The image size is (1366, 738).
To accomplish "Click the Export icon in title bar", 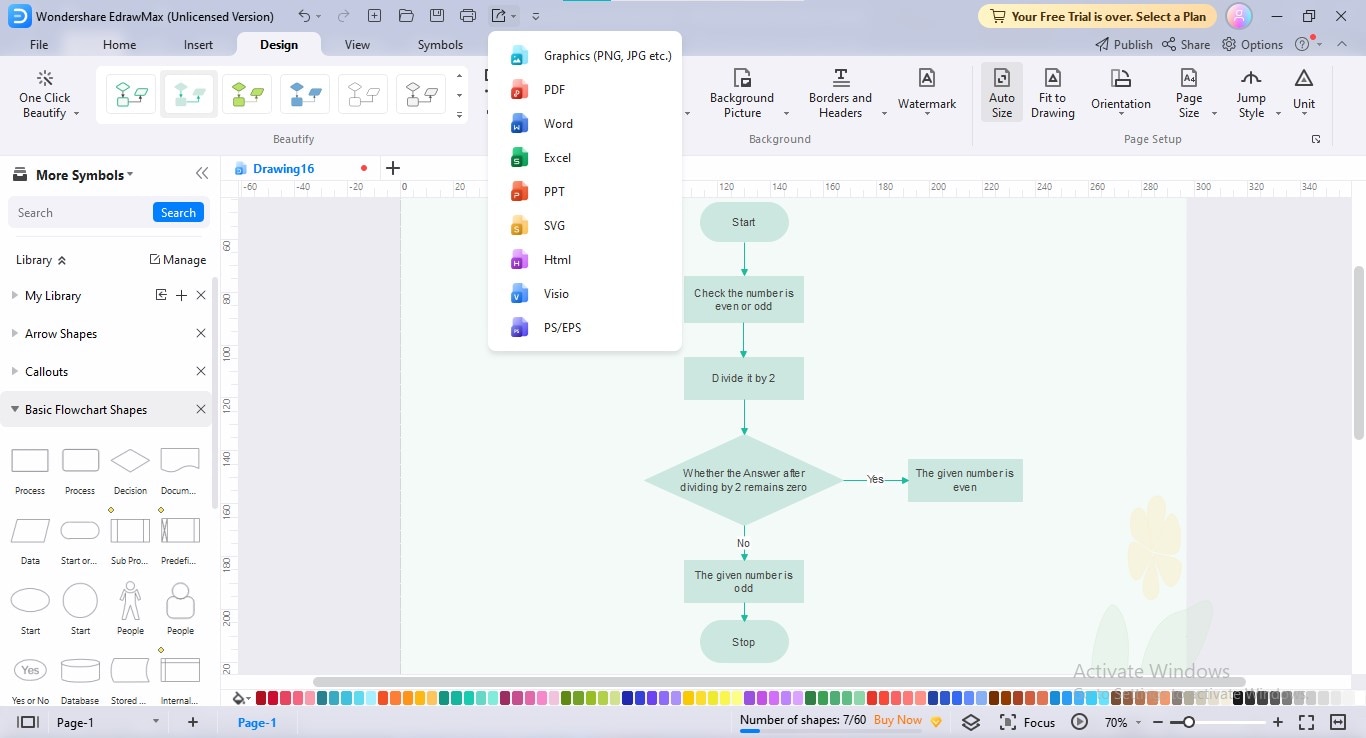I will 499,16.
